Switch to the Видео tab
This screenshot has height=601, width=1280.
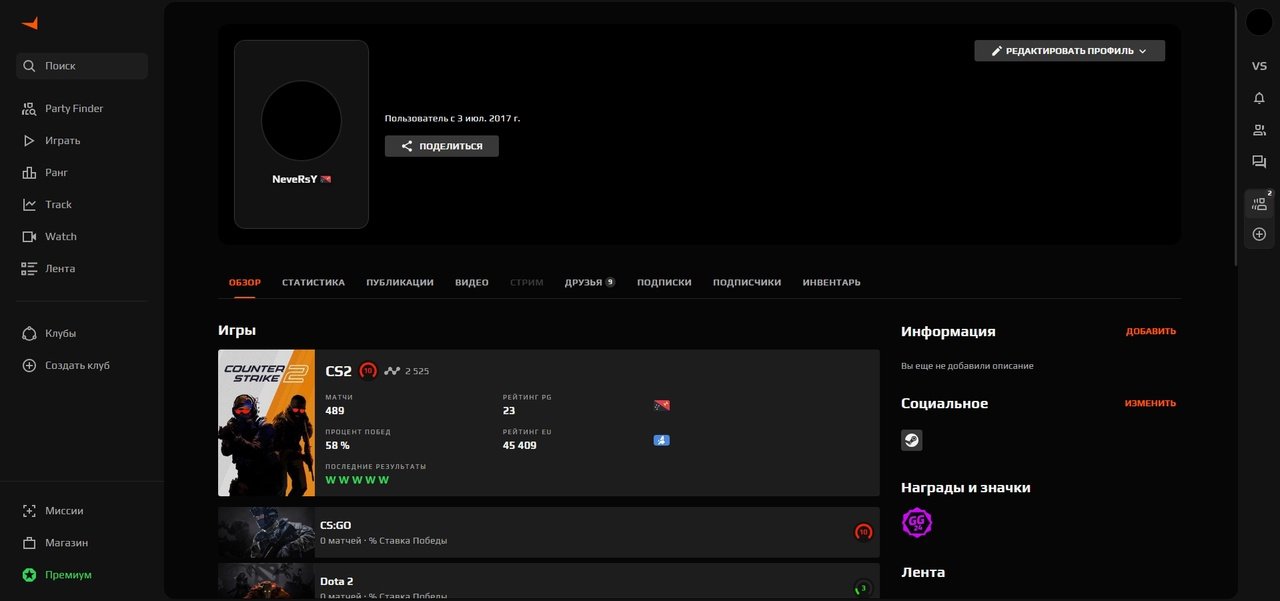click(472, 282)
